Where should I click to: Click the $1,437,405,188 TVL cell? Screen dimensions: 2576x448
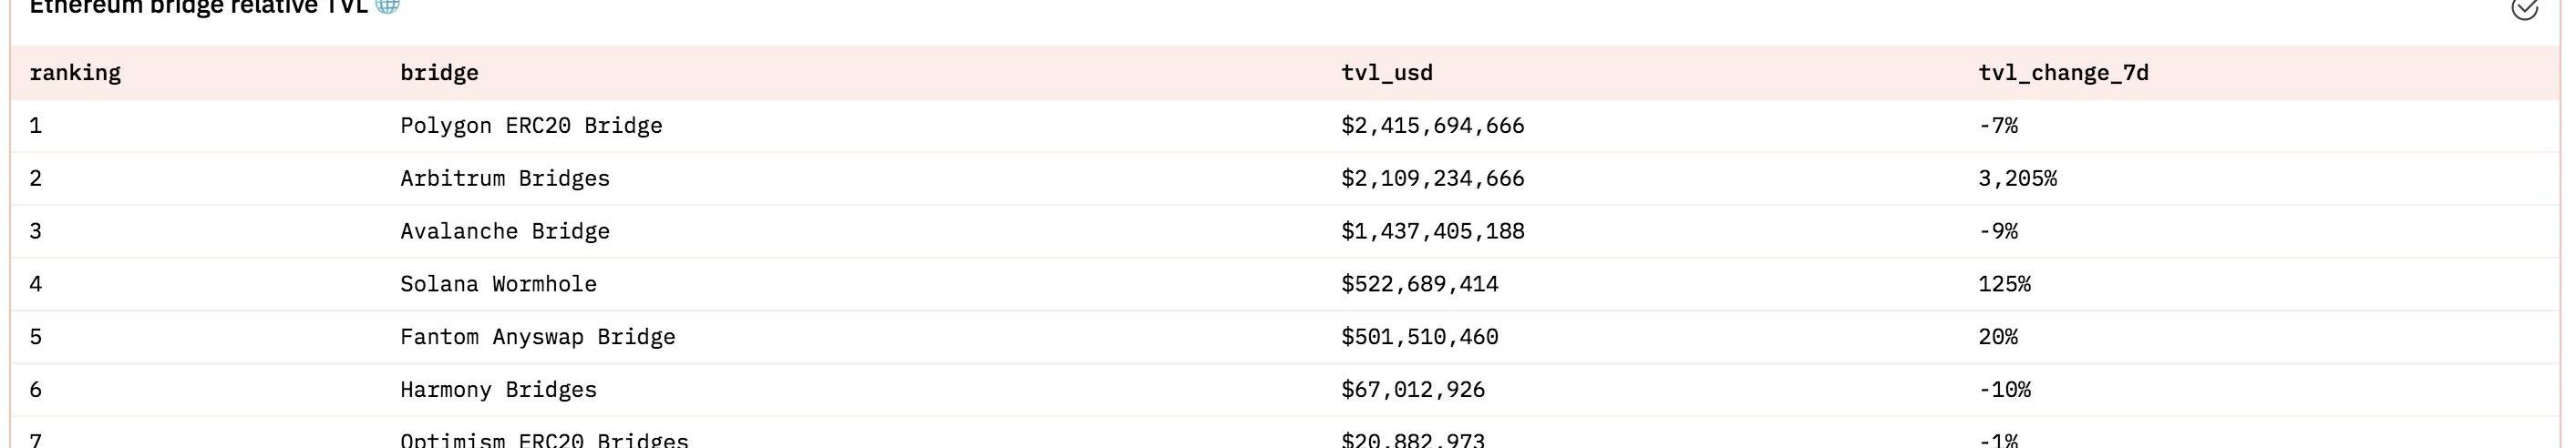(1432, 232)
